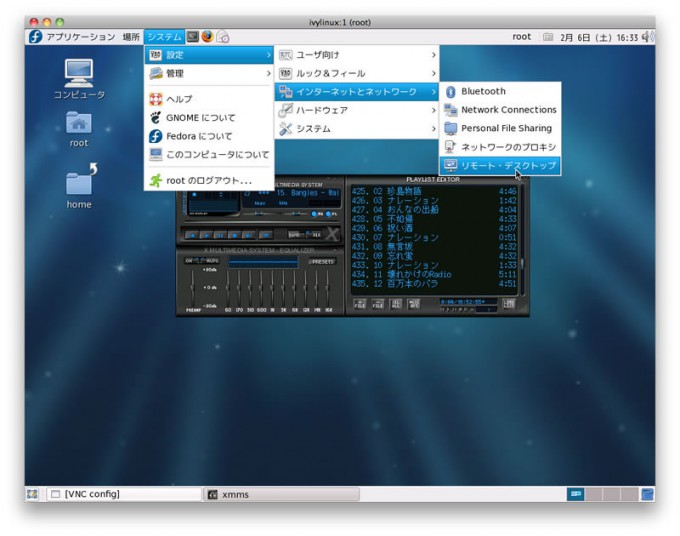680x536 pixels.
Task: Open Personal File Sharing menu item
Action: pos(500,128)
